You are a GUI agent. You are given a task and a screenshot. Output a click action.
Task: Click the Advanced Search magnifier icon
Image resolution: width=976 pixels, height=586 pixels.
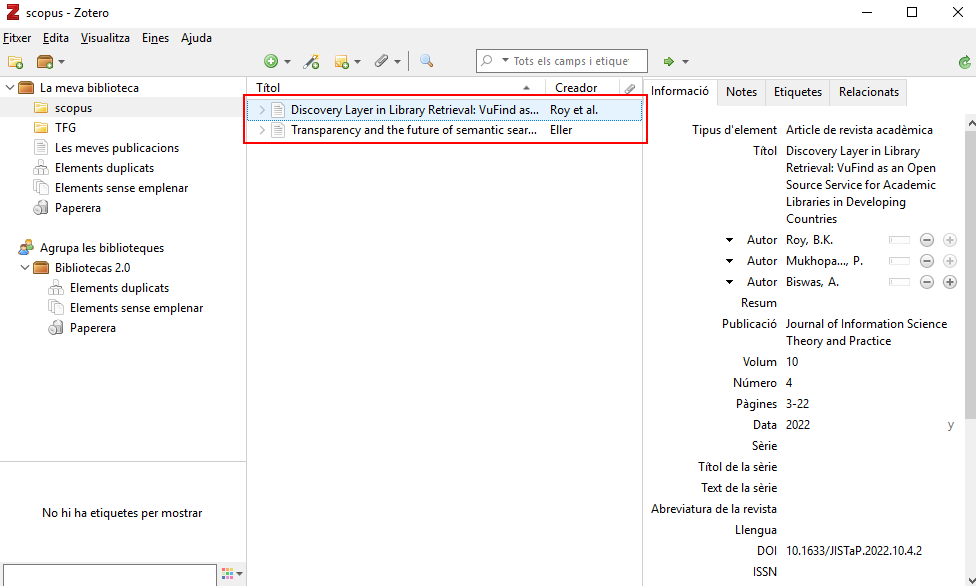coord(426,60)
